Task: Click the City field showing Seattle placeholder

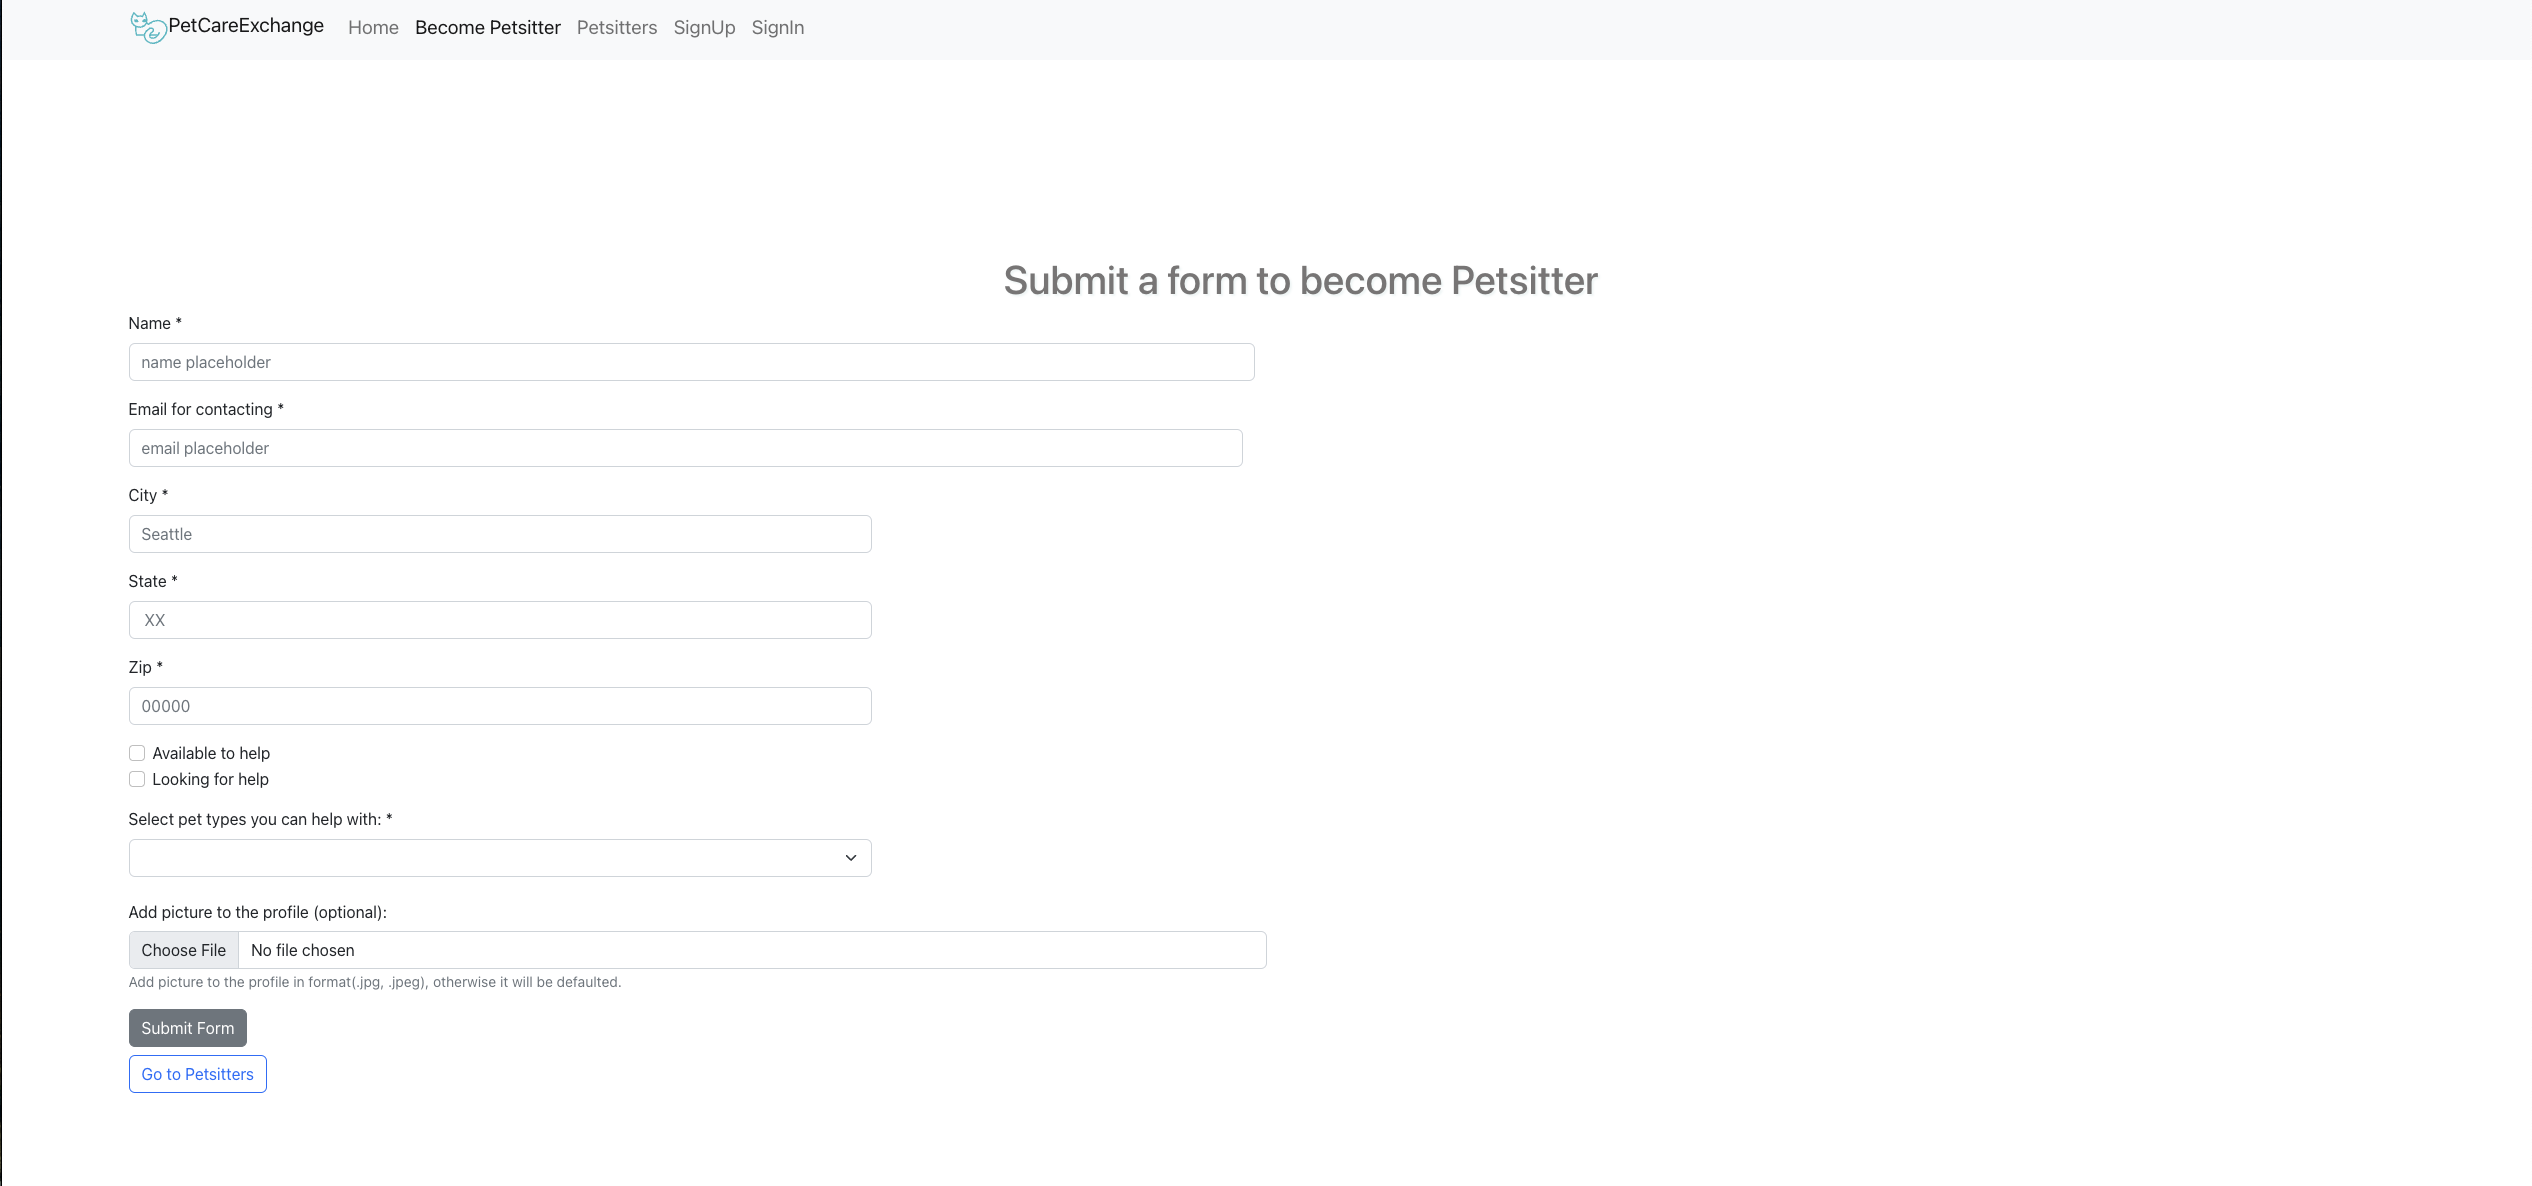Action: (x=499, y=533)
